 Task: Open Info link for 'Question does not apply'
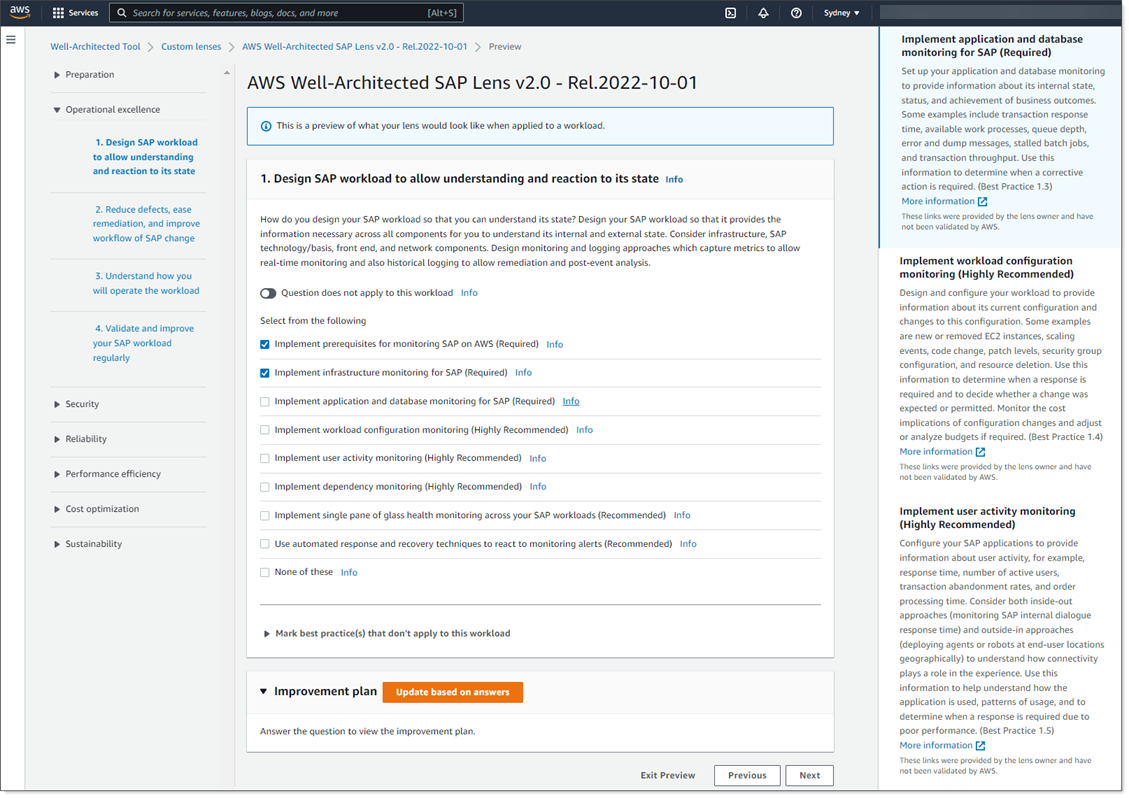[x=469, y=293]
